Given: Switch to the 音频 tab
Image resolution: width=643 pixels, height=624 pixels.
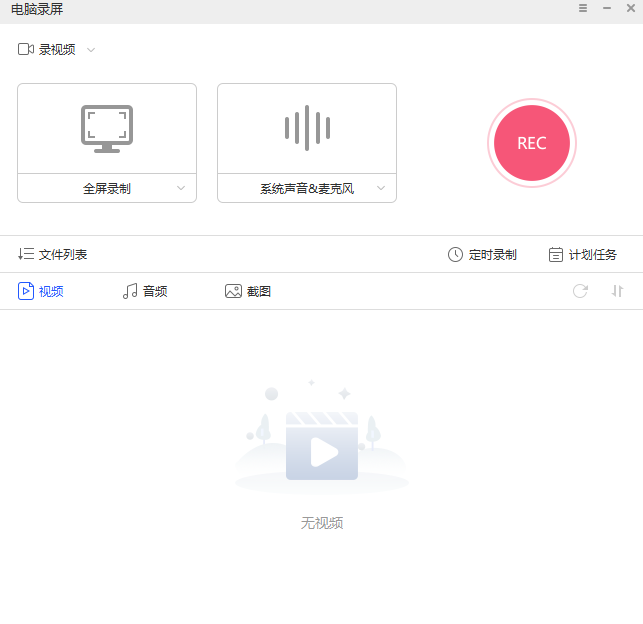Looking at the screenshot, I should tap(145, 291).
